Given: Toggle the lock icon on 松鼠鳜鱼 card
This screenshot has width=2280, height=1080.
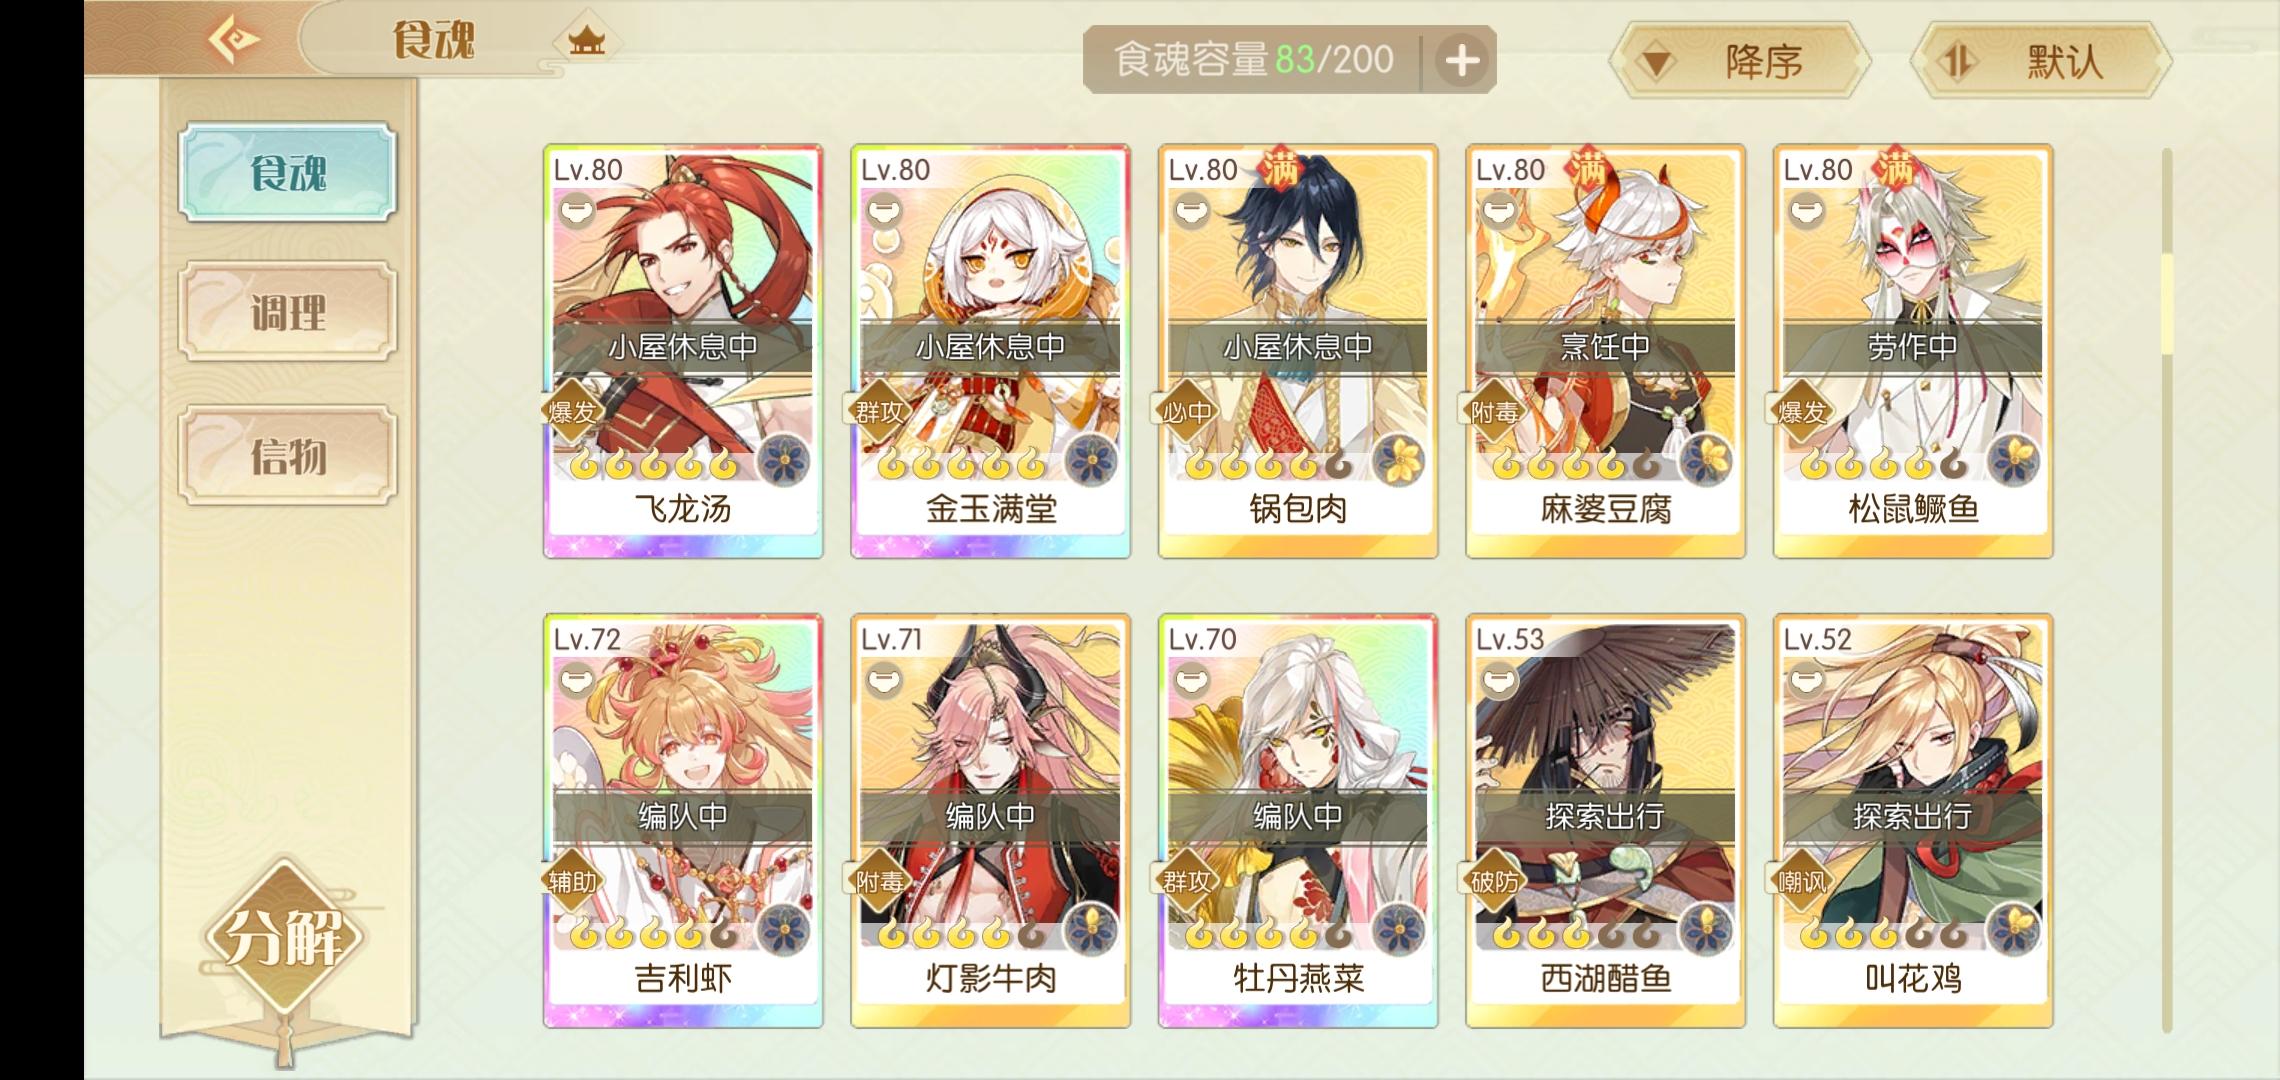Looking at the screenshot, I should tap(1806, 212).
